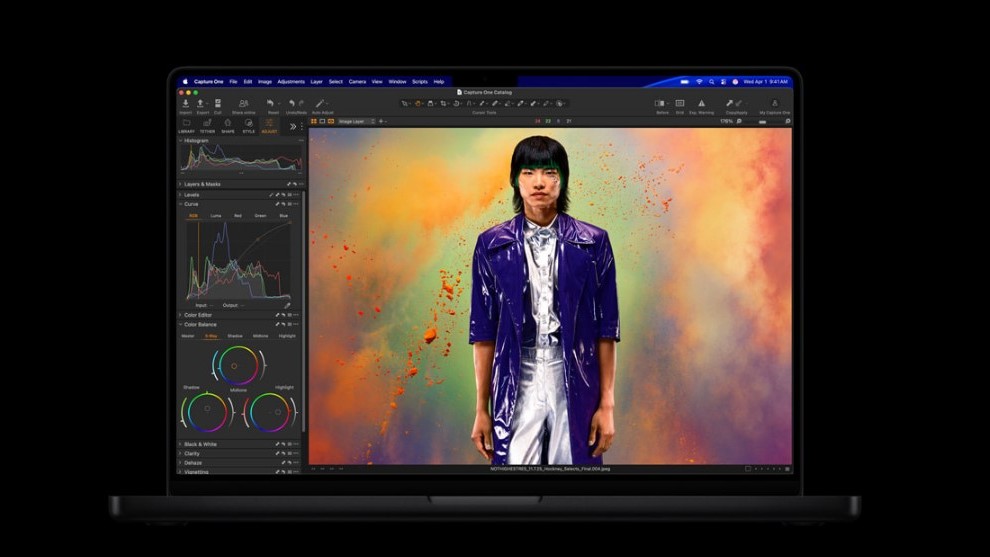The height and width of the screenshot is (557, 990).
Task: Click the Curve eyedropper picker icon
Action: pos(287,305)
